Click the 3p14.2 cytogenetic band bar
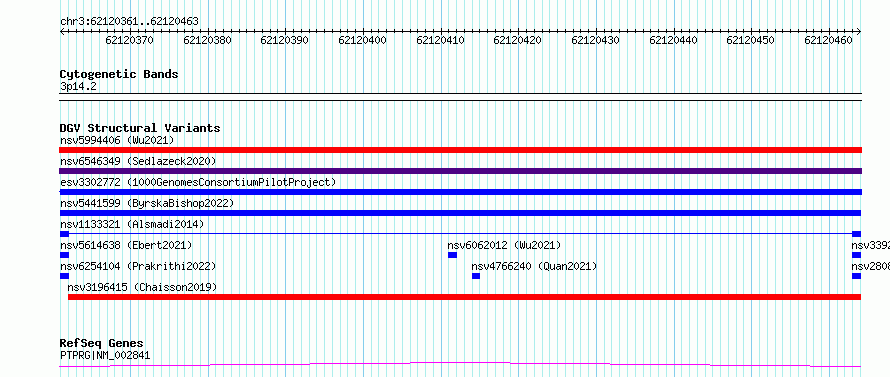This screenshot has height=377, width=890. 460,97
